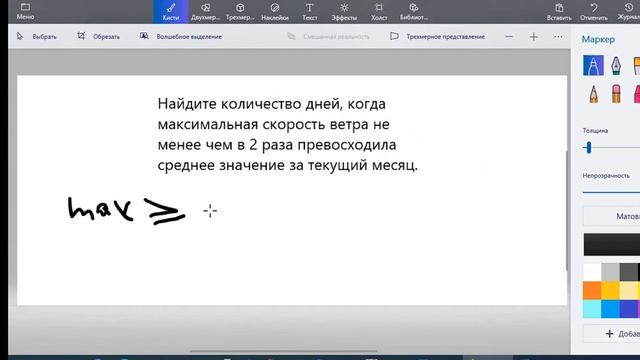Click the current black color bar
640x360 pixels.
[611, 244]
